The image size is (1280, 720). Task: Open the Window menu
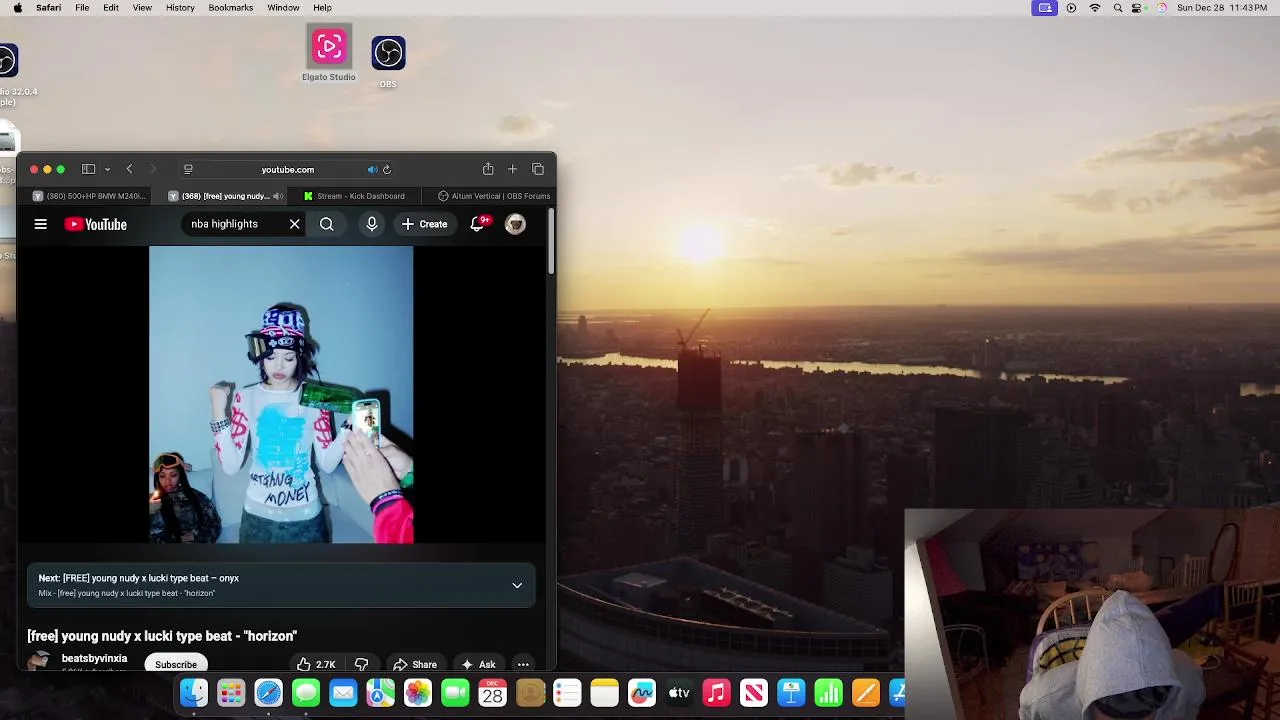pyautogui.click(x=283, y=7)
